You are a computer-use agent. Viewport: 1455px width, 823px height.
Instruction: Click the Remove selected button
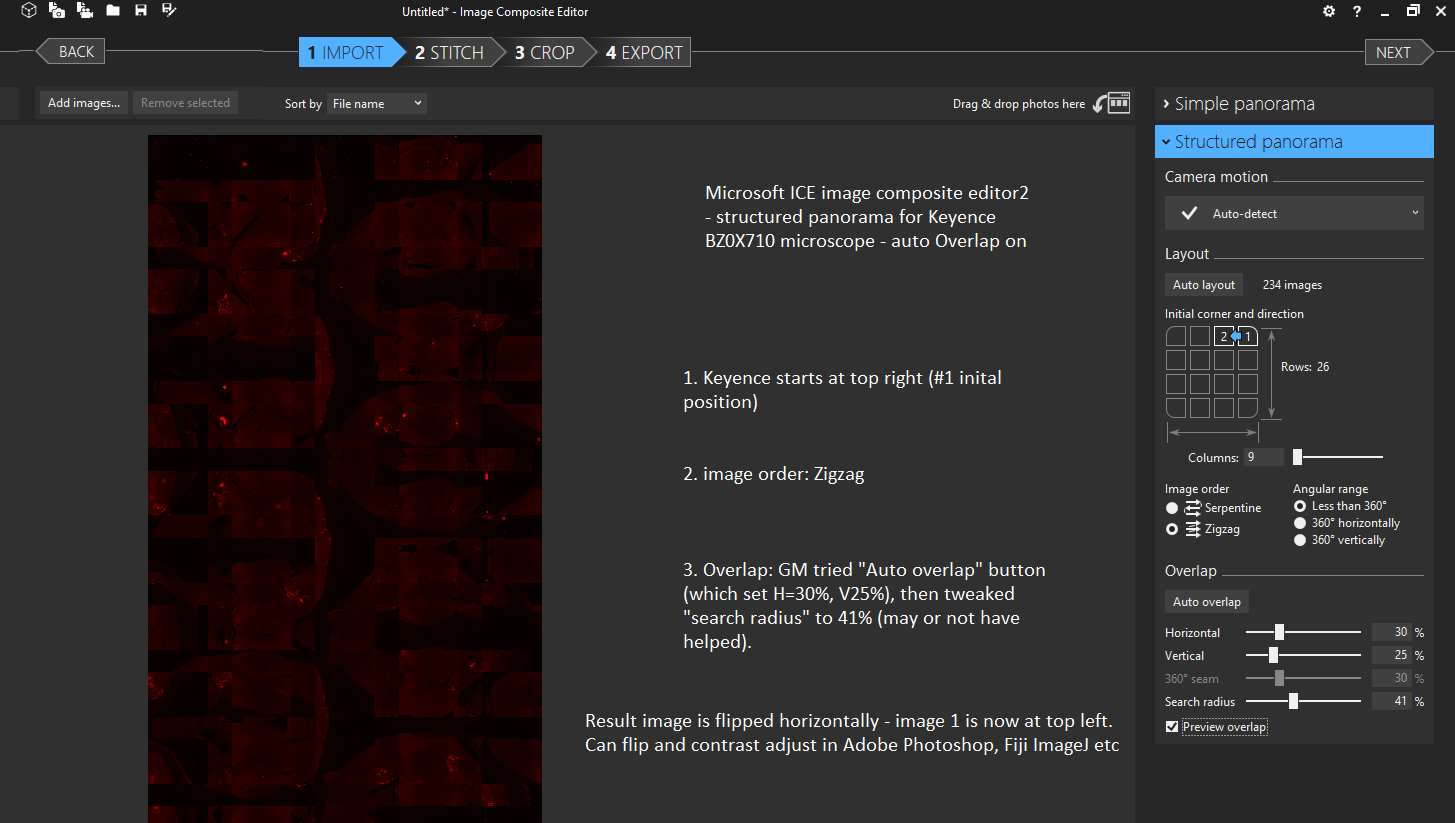[185, 103]
